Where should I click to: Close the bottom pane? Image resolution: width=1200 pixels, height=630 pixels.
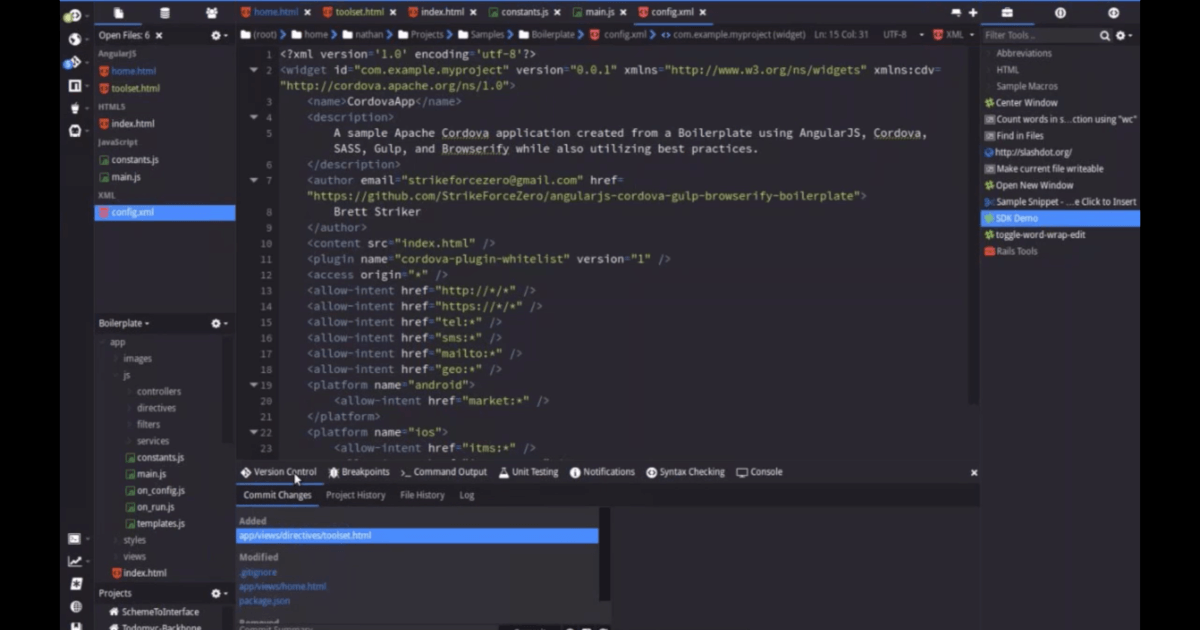pyautogui.click(x=974, y=473)
